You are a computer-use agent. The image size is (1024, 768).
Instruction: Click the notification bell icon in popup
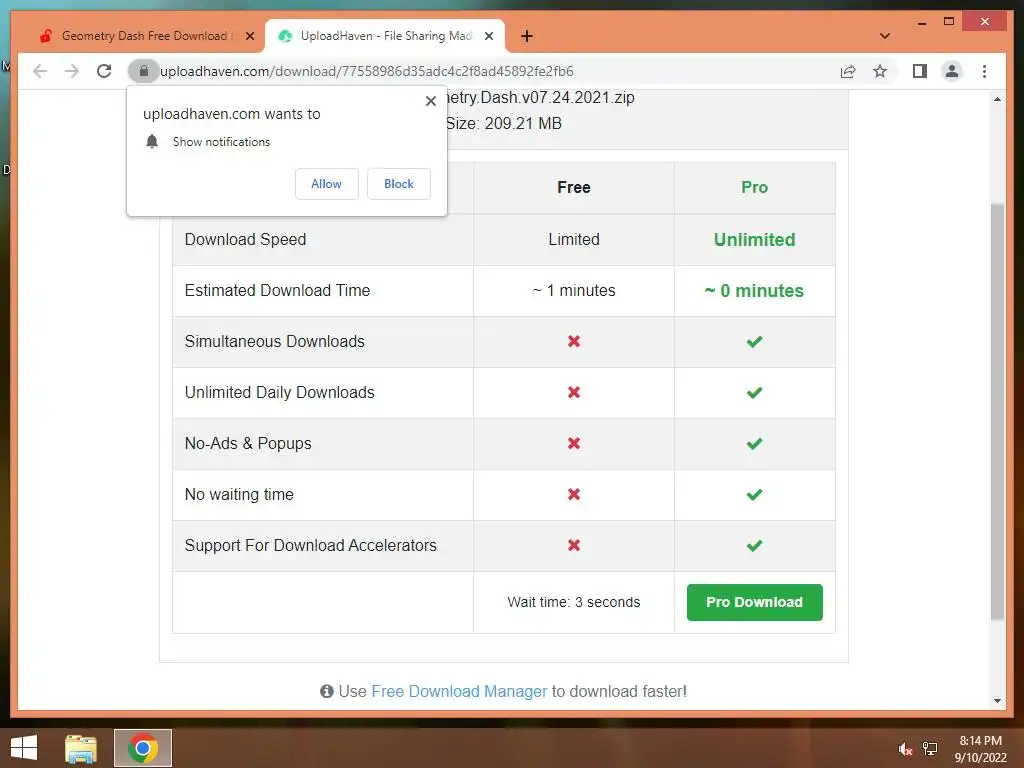[x=152, y=142]
